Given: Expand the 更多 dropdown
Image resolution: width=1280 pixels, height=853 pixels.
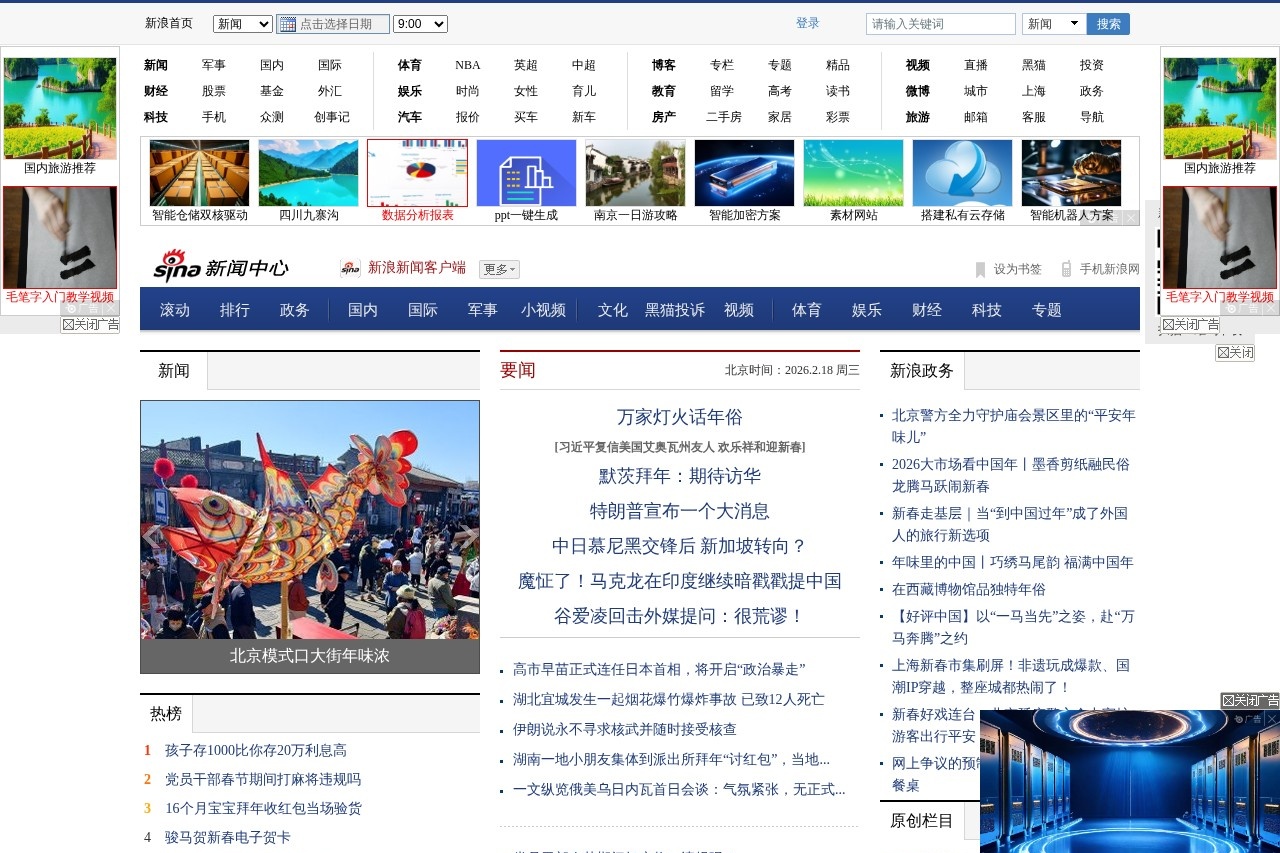Looking at the screenshot, I should tap(499, 269).
